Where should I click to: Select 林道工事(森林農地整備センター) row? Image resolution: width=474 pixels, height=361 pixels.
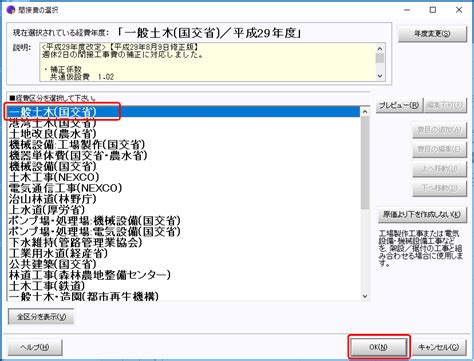coord(184,275)
